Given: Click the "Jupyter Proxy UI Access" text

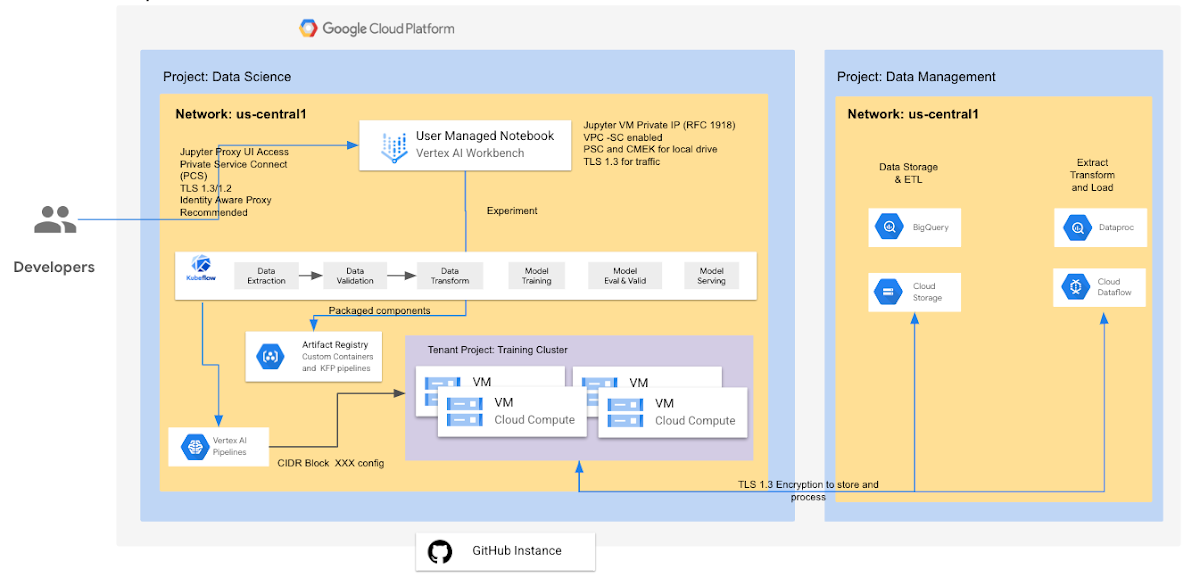Looking at the screenshot, I should click(234, 152).
